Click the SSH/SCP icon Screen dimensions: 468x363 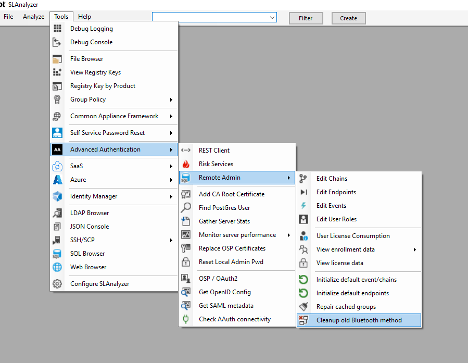(57, 240)
